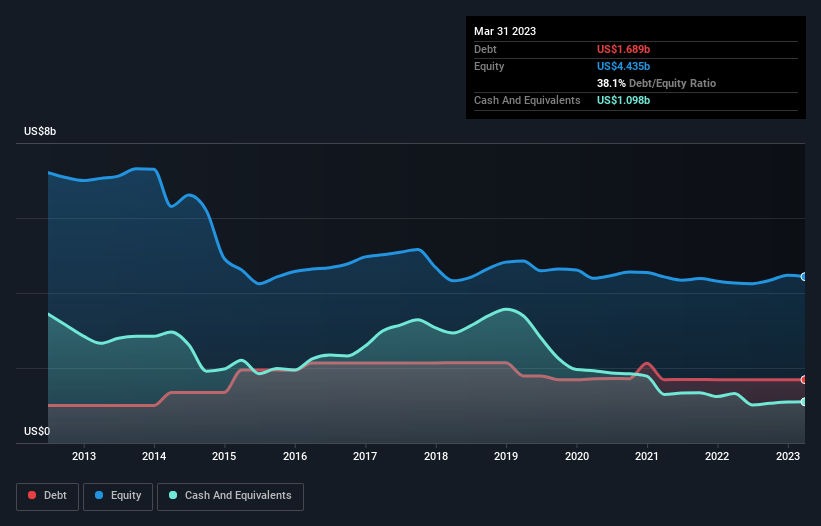Screen dimensions: 821x526
Task: Click the 2013 x-axis label
Action: pos(84,456)
